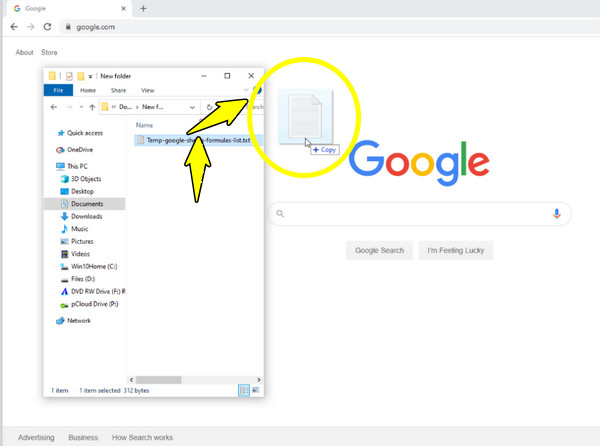The image size is (600, 446).
Task: Click the quick access toolbar properties icon
Action: point(69,76)
